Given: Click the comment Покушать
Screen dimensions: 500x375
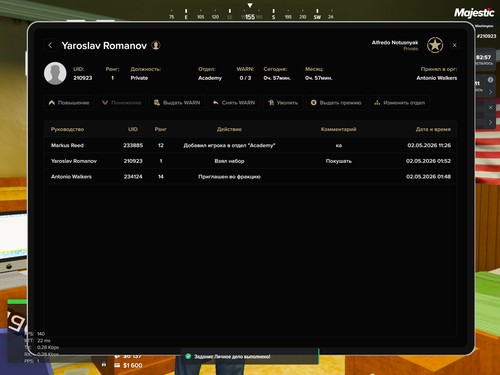Looking at the screenshot, I should click(x=339, y=161).
